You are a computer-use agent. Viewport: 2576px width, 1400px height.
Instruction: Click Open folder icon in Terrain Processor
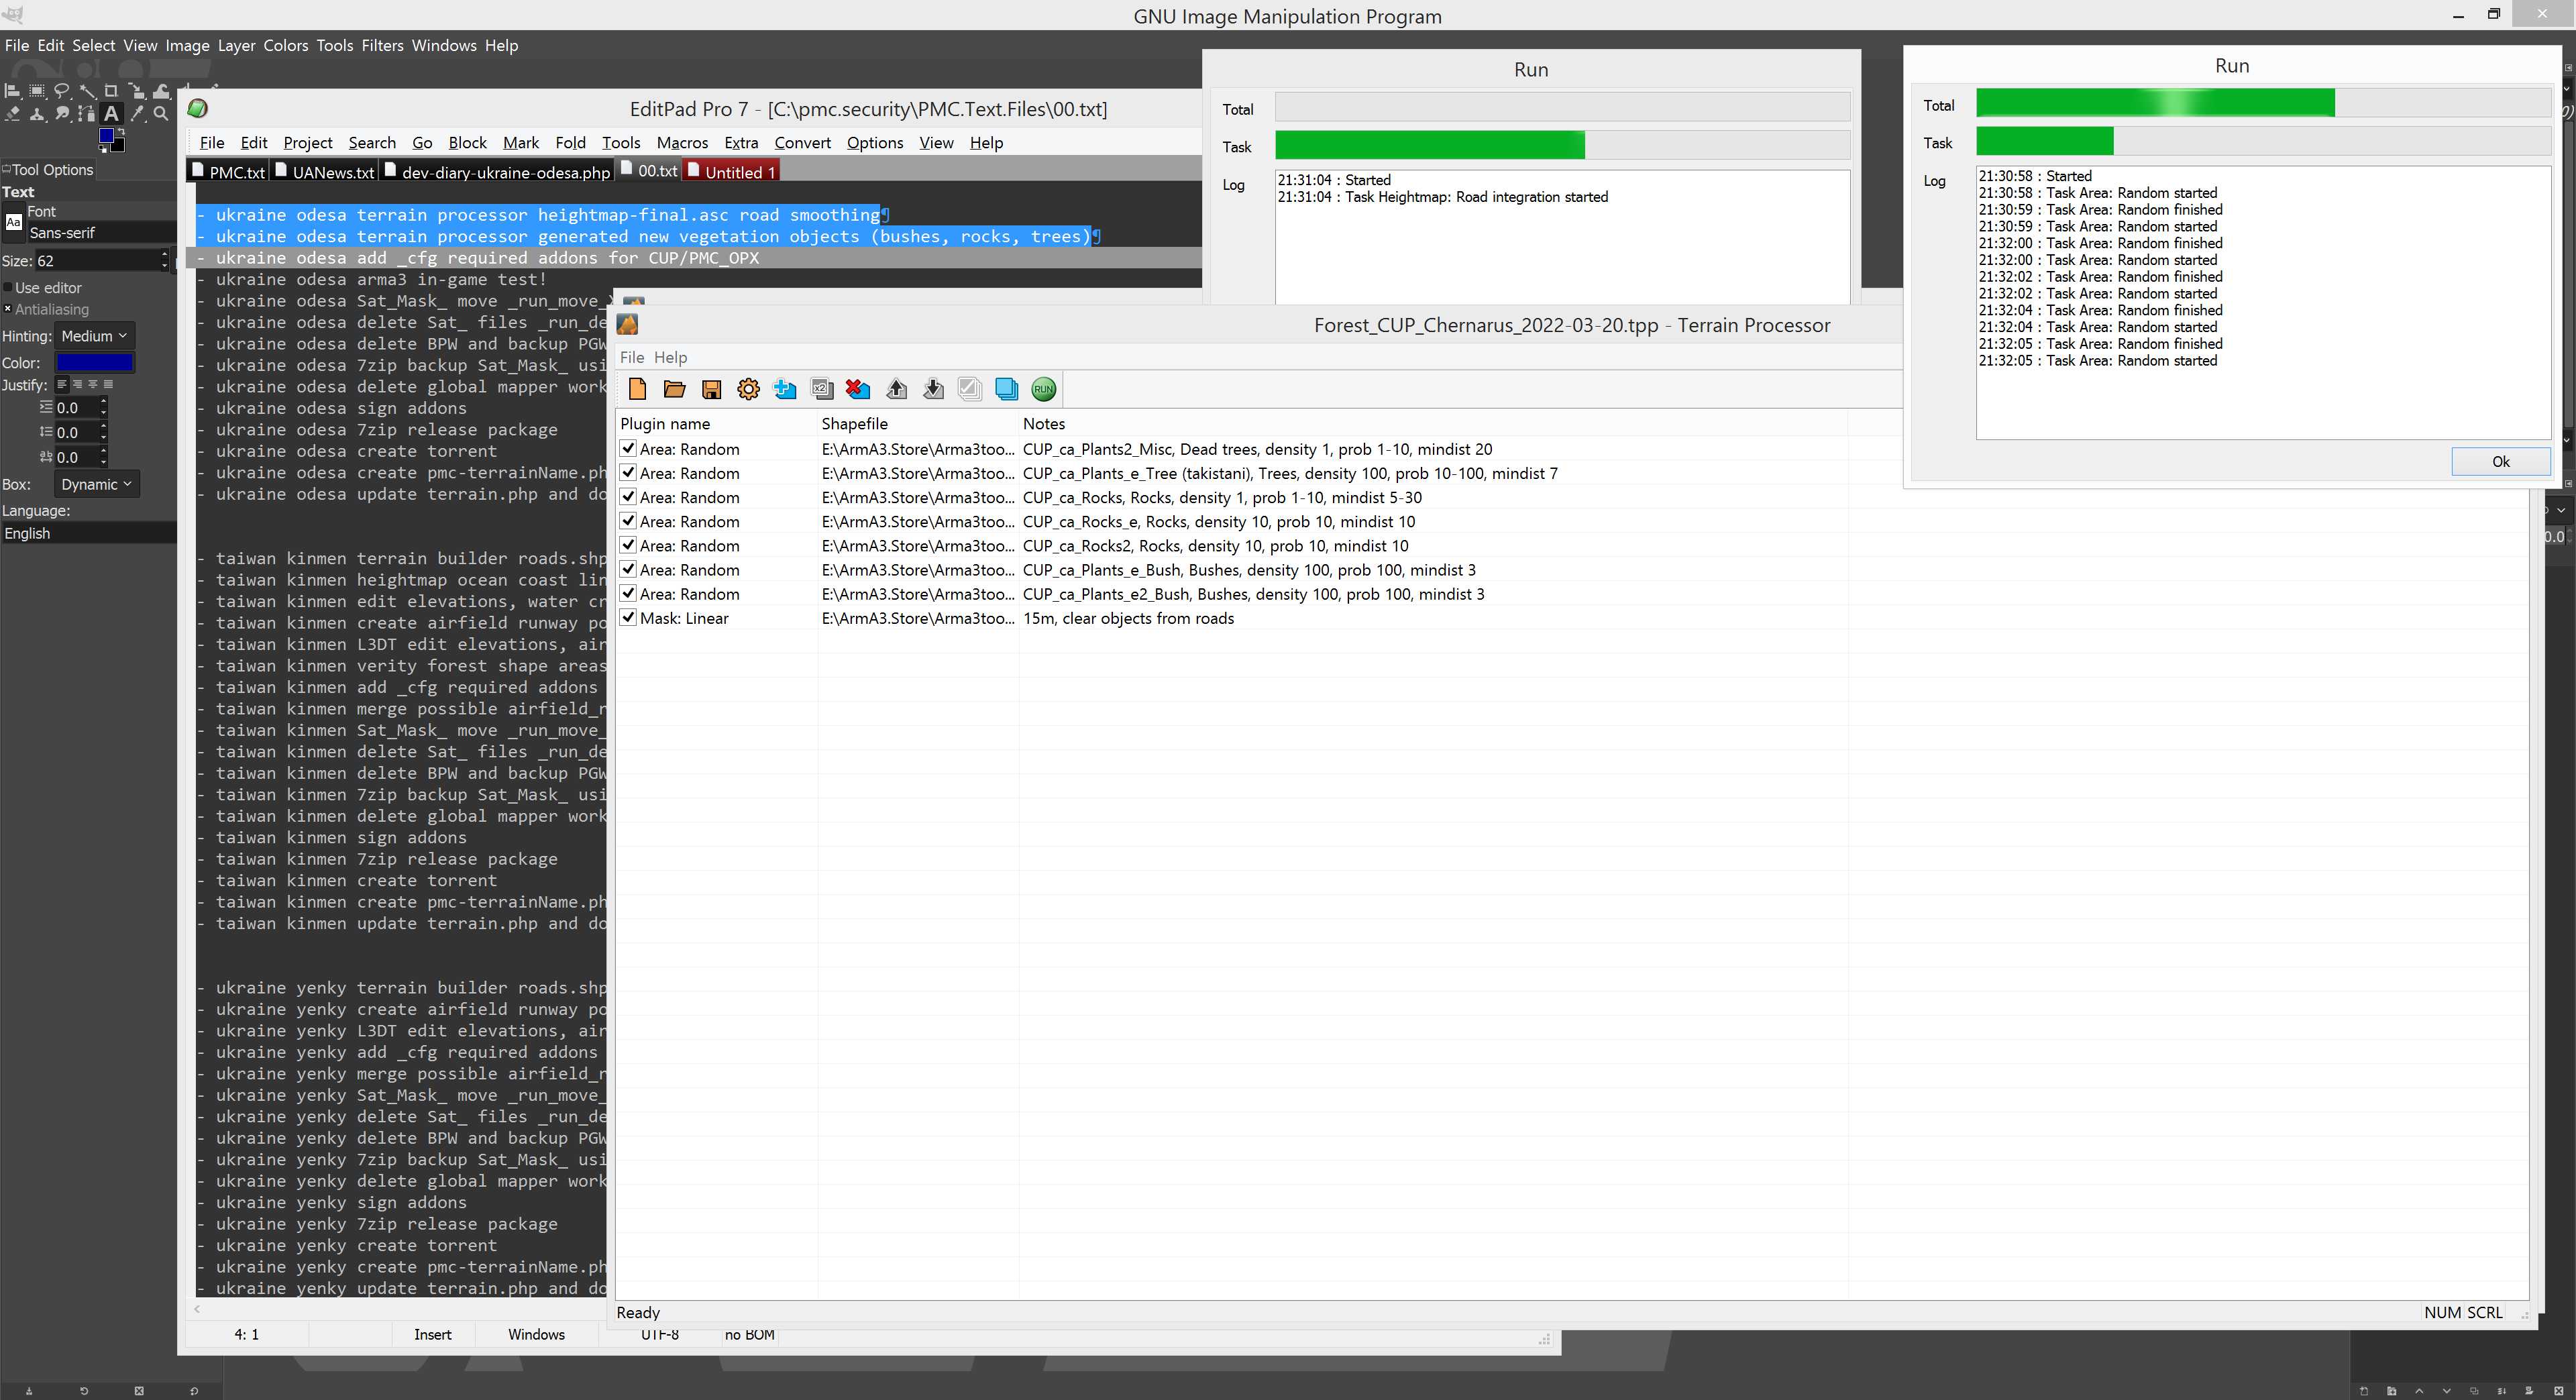(674, 389)
